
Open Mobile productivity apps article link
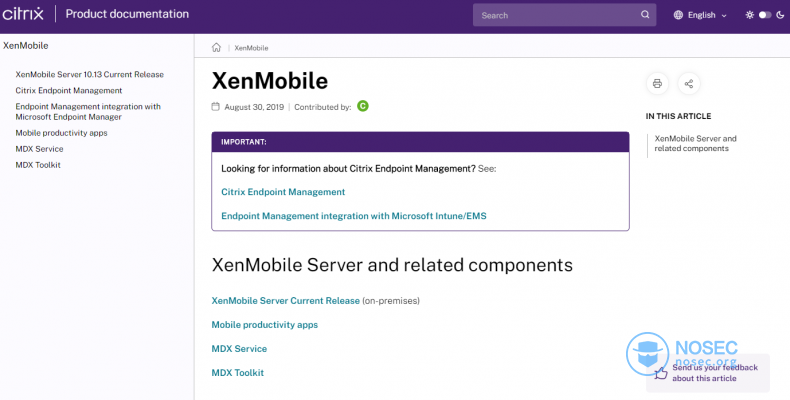(265, 325)
